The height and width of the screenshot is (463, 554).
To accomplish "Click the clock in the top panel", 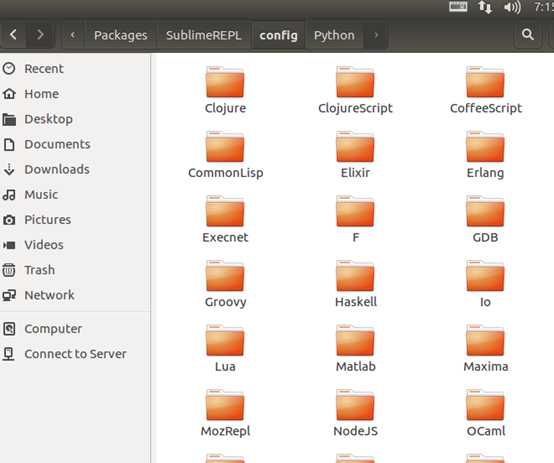I will (x=543, y=7).
